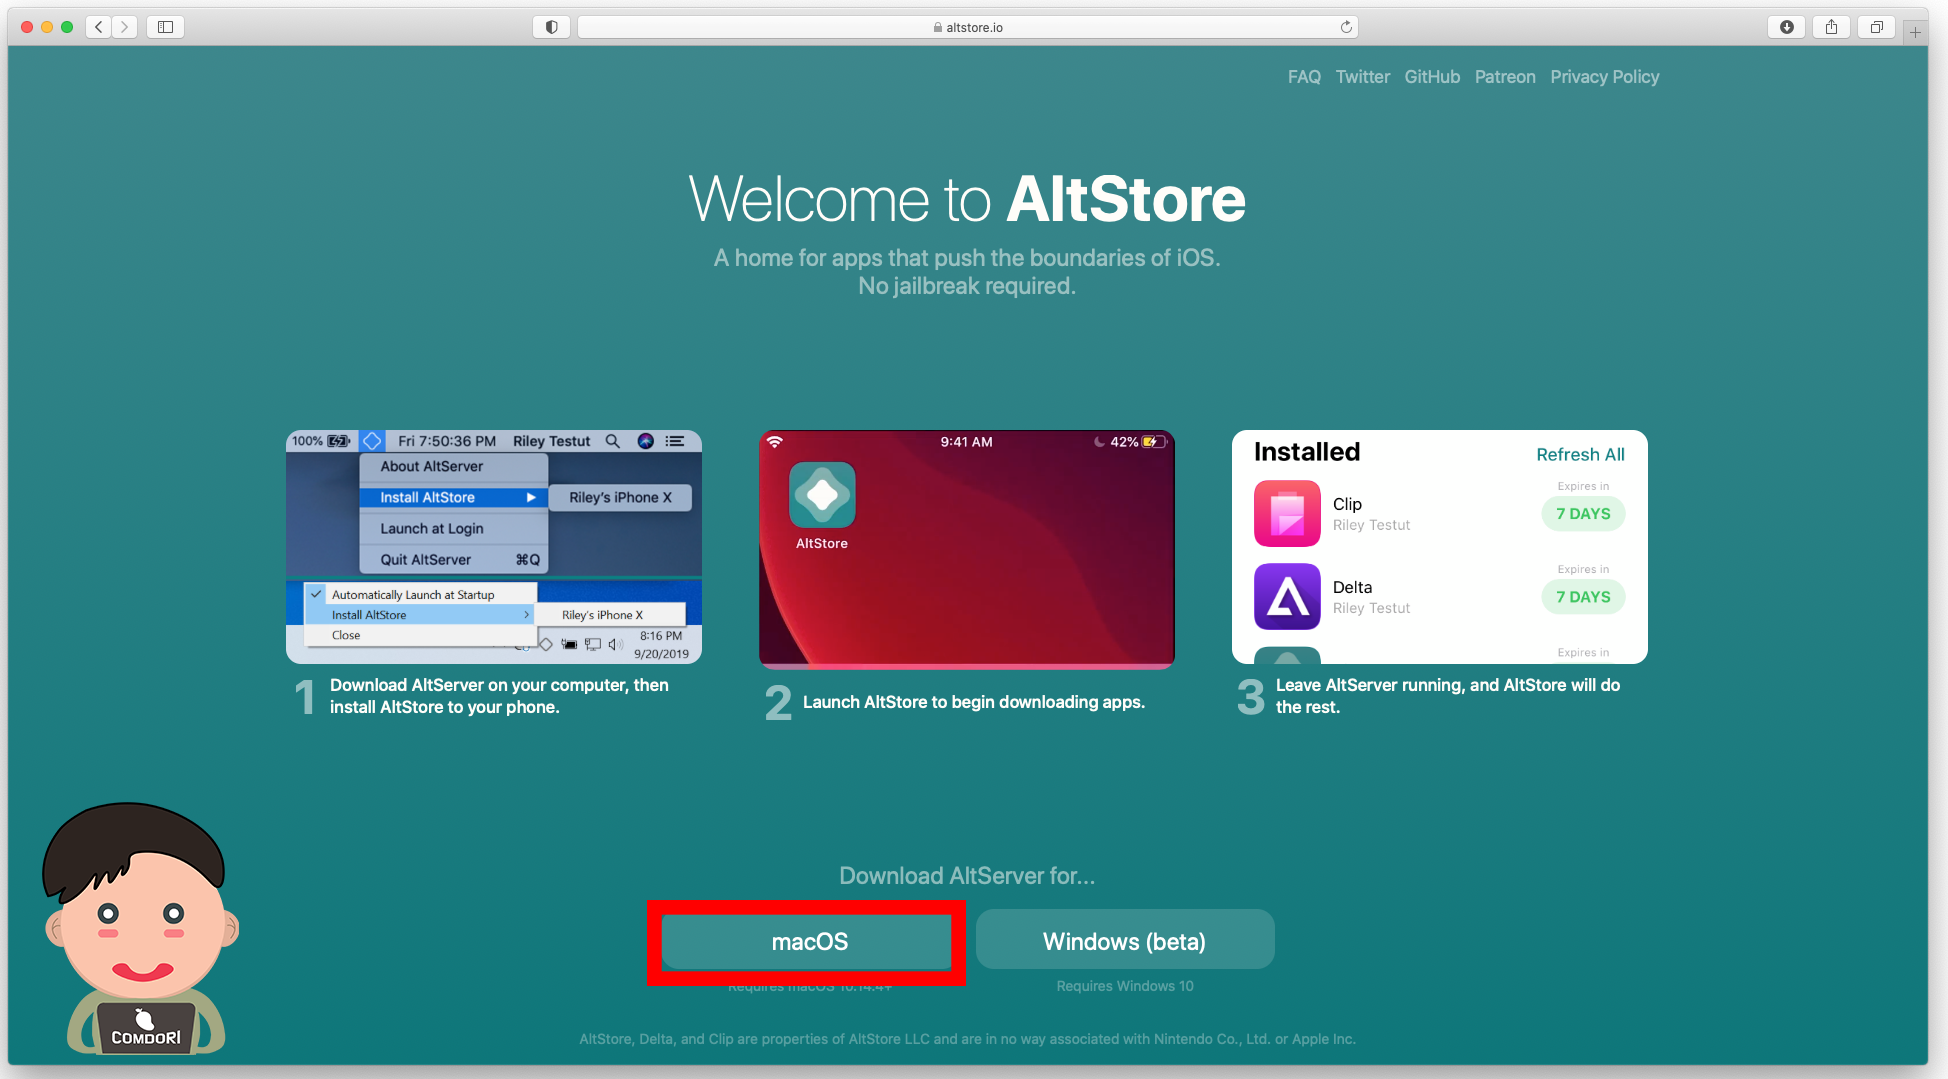1948x1079 pixels.
Task: Open the FAQ link
Action: pyautogui.click(x=1304, y=77)
